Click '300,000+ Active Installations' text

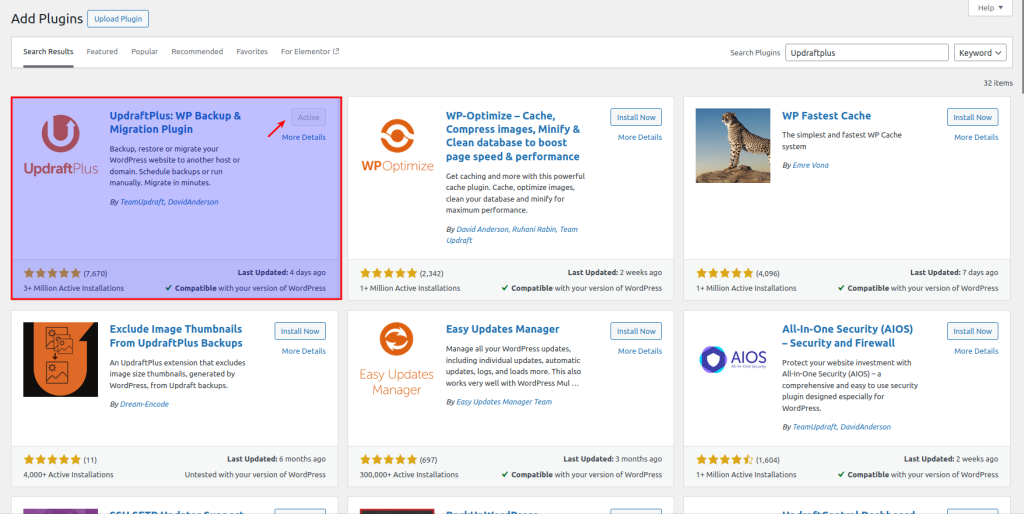tap(409, 475)
